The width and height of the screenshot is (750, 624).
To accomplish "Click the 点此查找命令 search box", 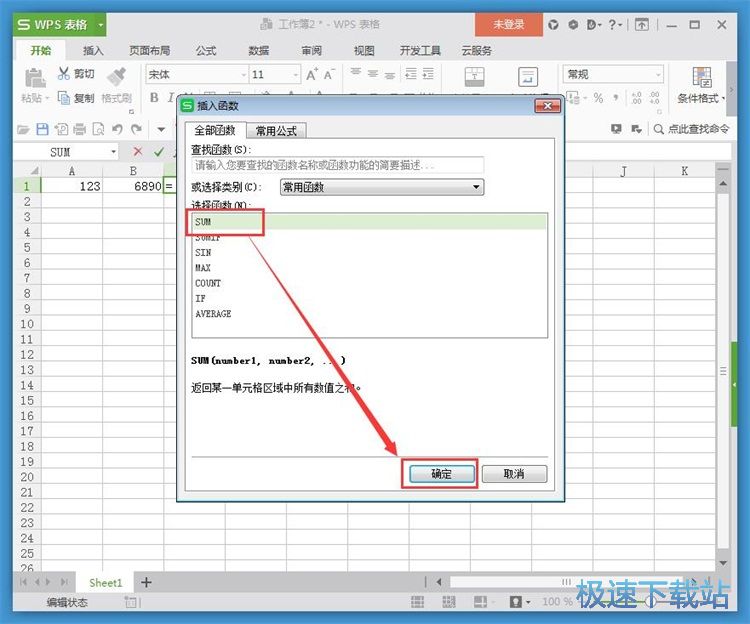I will pyautogui.click(x=692, y=129).
